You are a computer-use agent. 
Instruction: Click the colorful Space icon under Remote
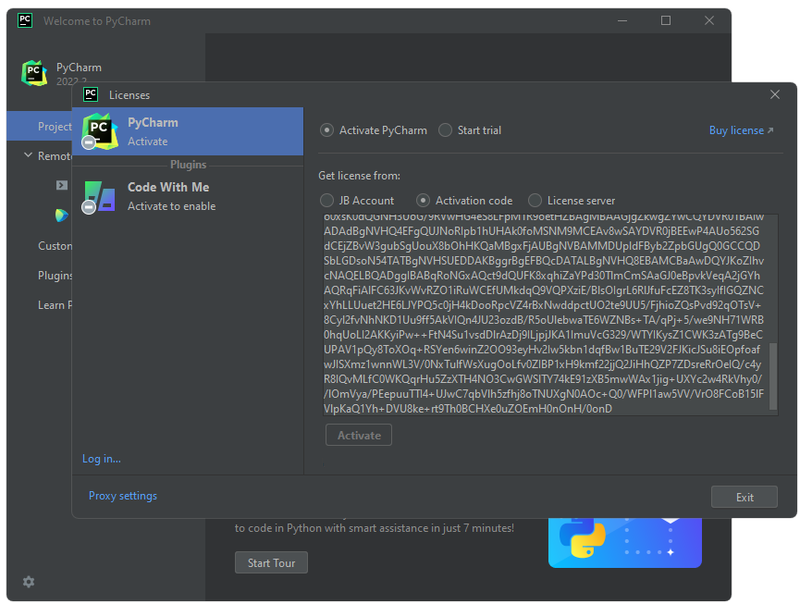tap(62, 215)
